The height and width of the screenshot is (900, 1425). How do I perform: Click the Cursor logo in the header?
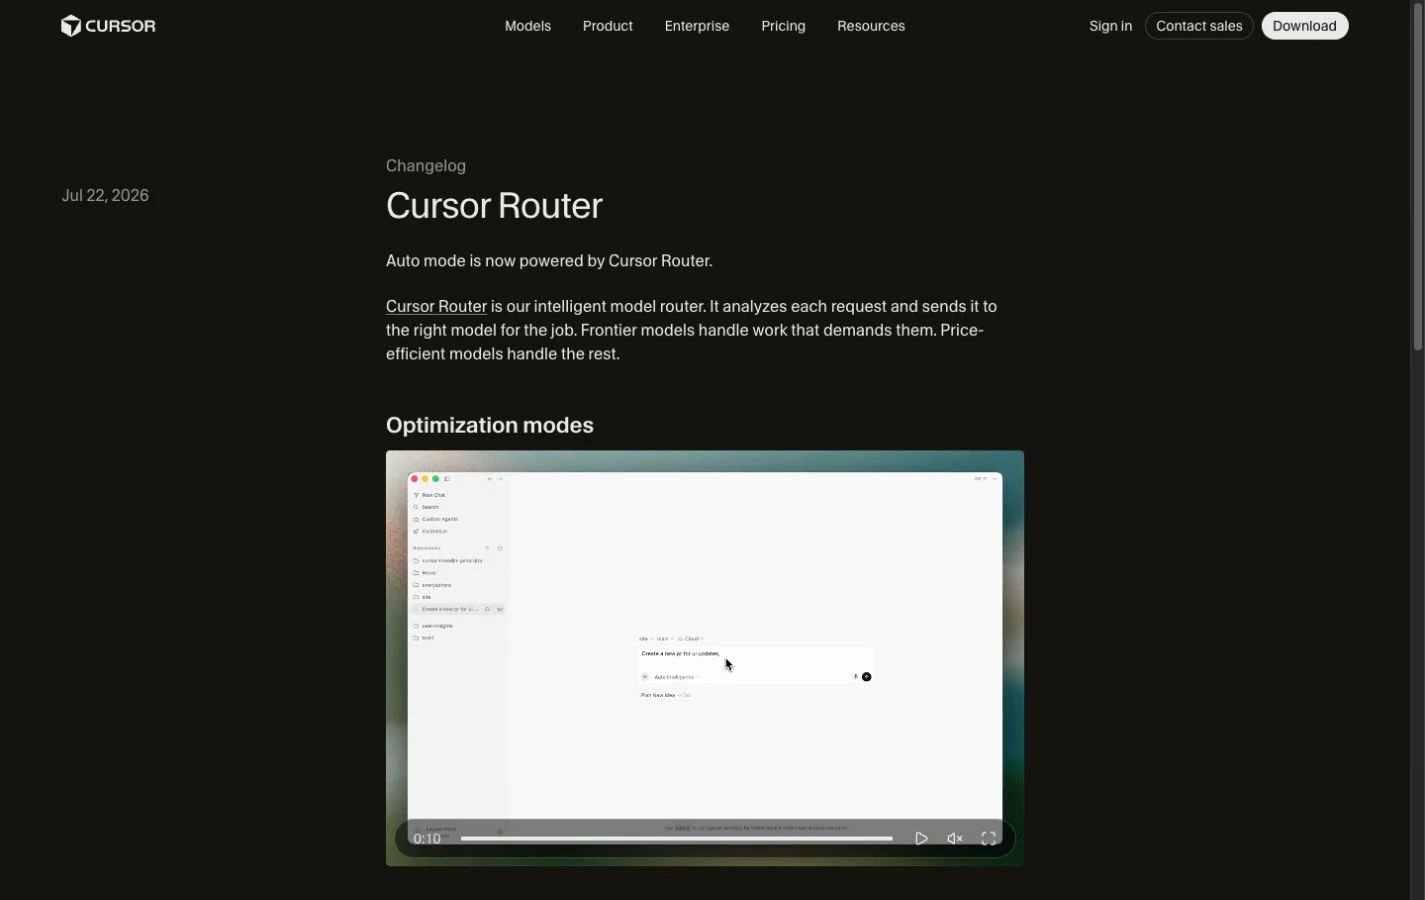(x=108, y=26)
